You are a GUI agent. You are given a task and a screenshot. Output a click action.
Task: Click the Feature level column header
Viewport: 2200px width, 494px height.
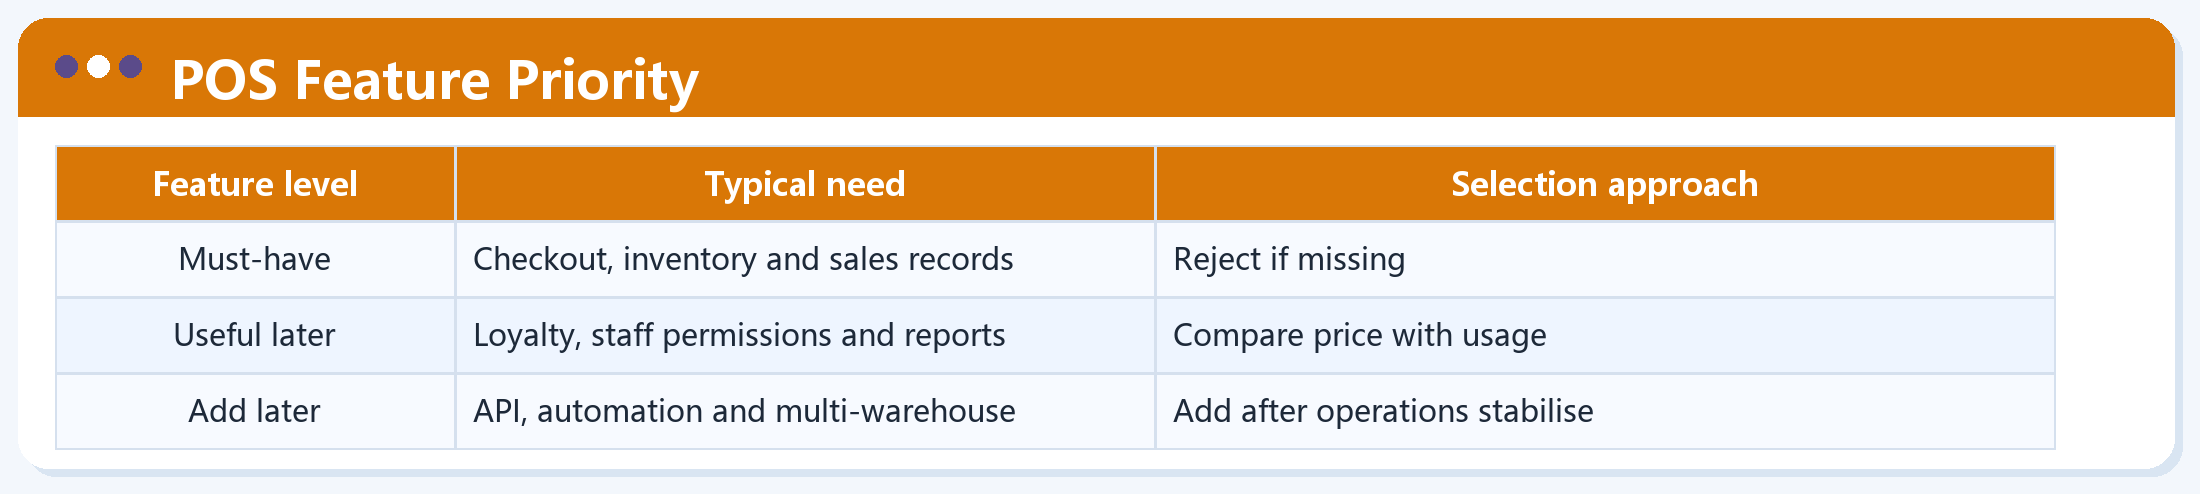[255, 184]
